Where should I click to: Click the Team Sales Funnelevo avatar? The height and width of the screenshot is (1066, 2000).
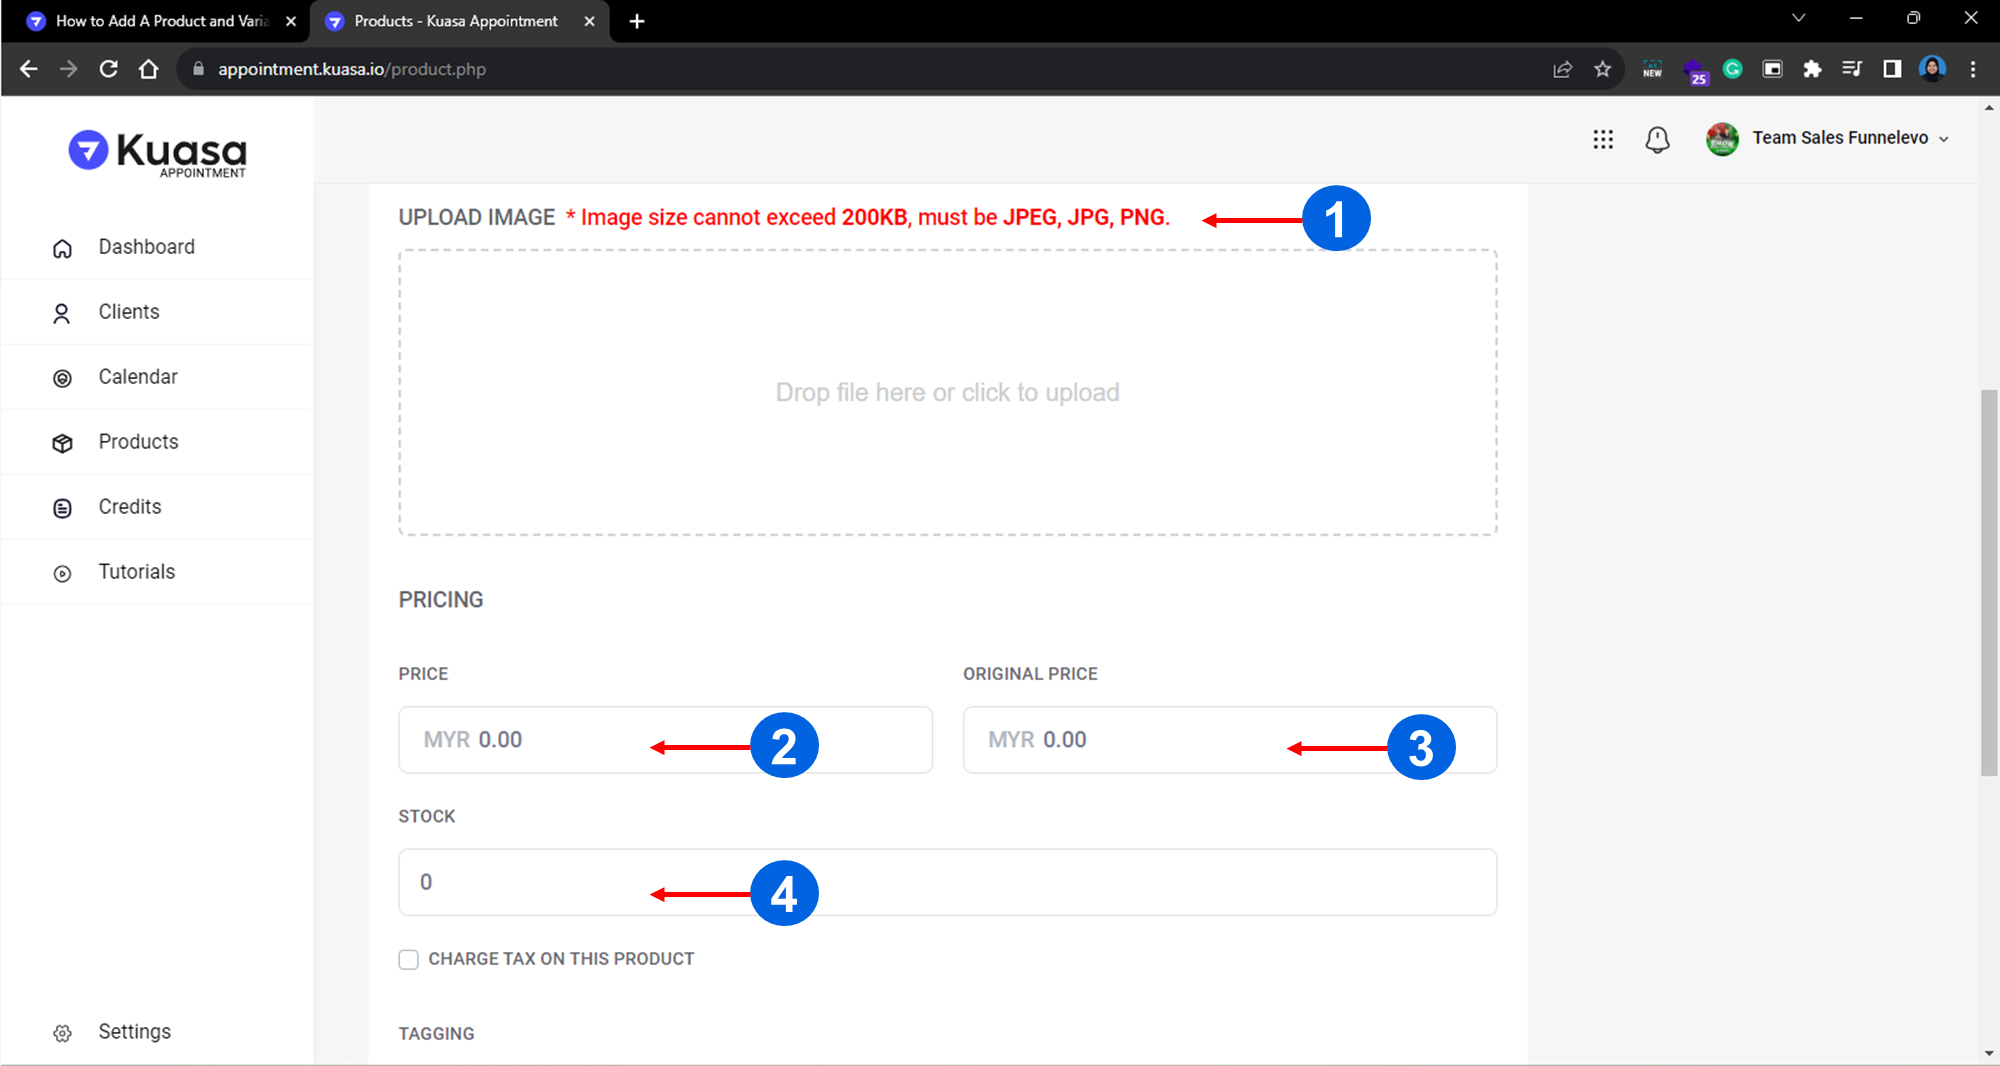[1721, 139]
